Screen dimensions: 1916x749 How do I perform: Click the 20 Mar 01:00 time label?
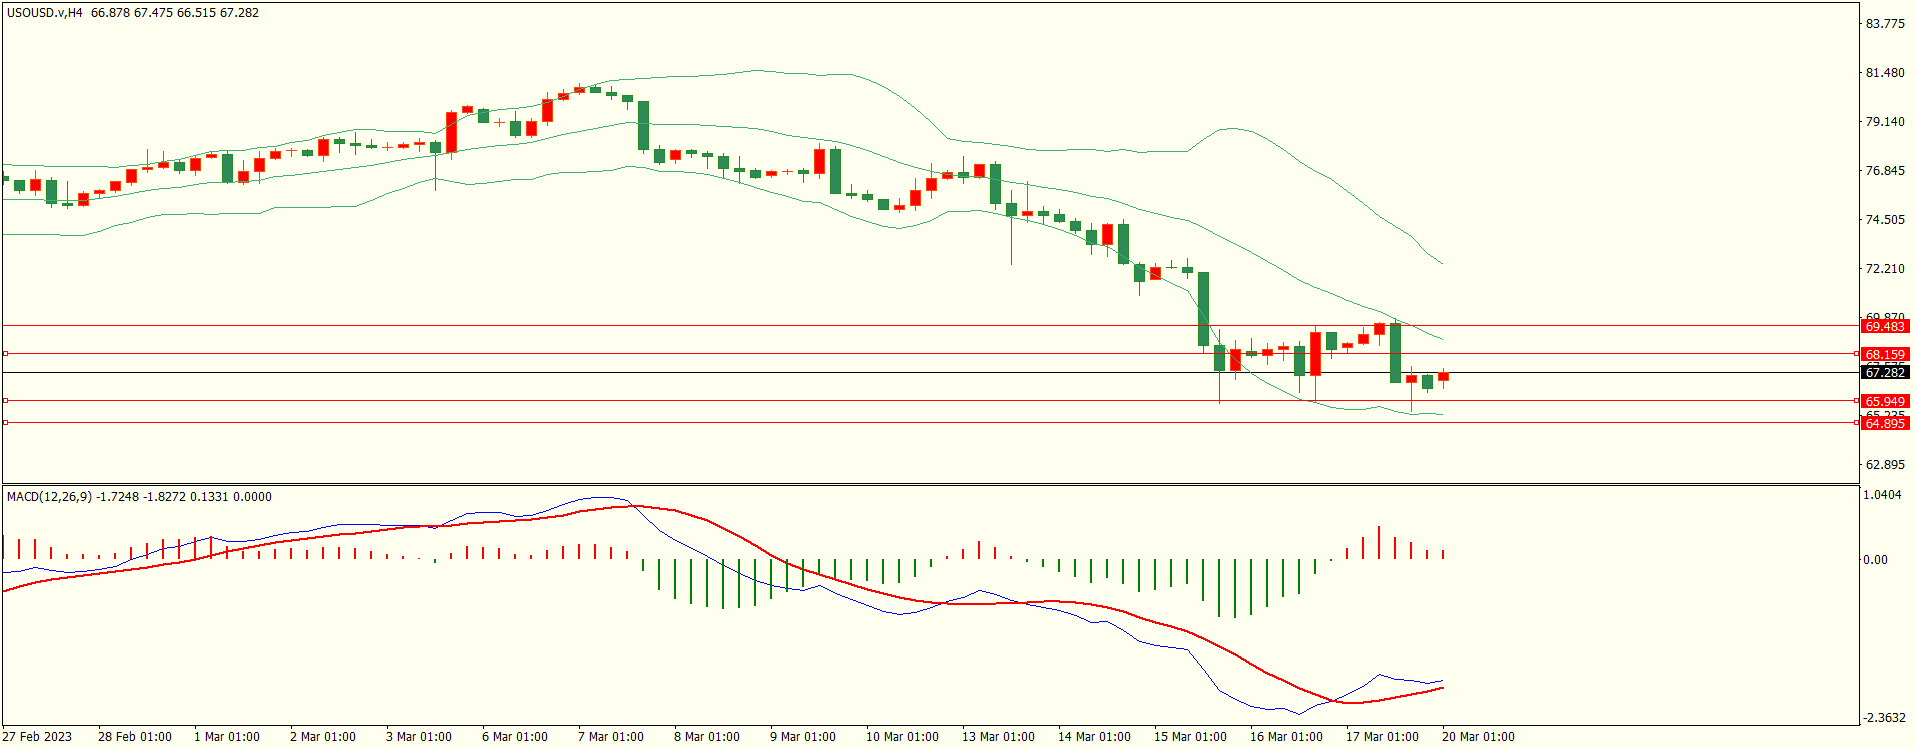click(1478, 736)
